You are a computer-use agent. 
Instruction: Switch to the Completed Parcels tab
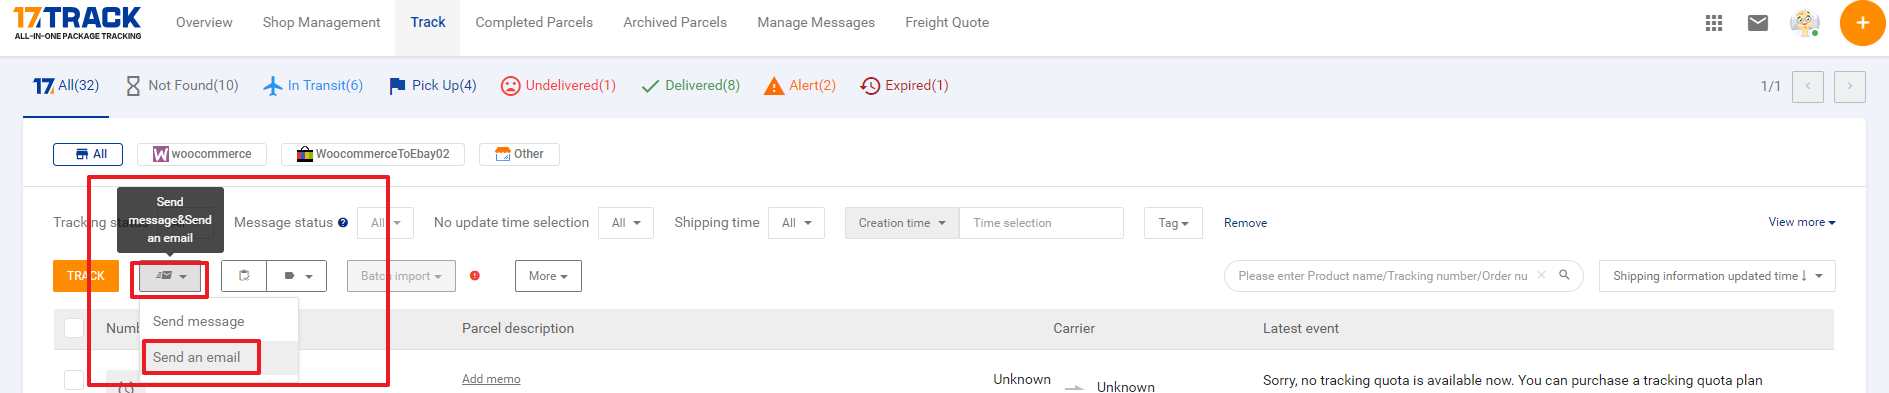tap(534, 22)
